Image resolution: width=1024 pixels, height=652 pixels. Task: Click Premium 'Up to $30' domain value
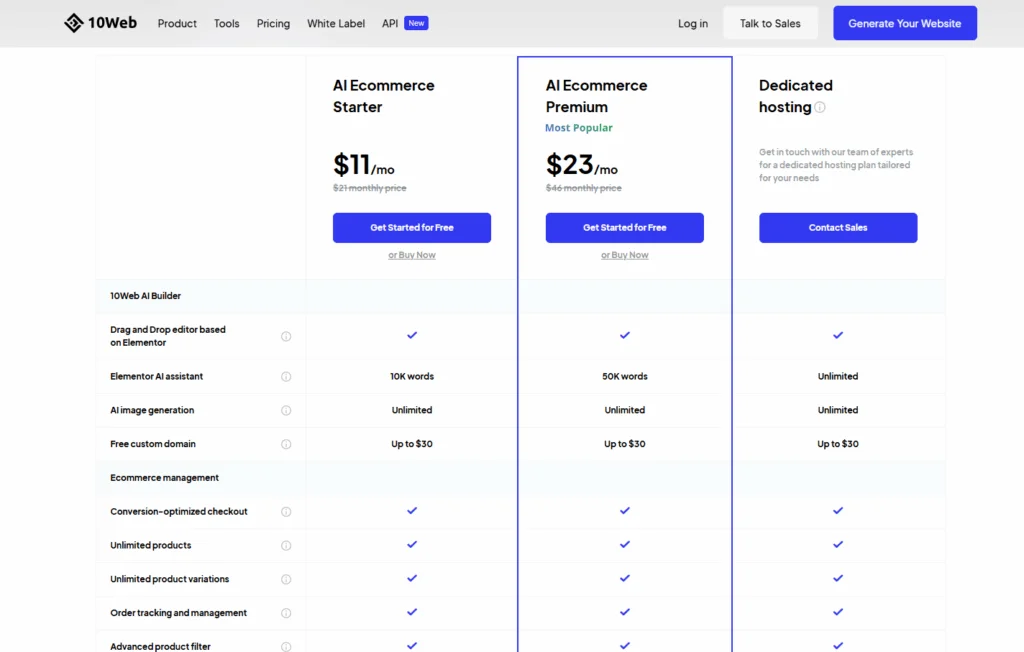pos(625,444)
